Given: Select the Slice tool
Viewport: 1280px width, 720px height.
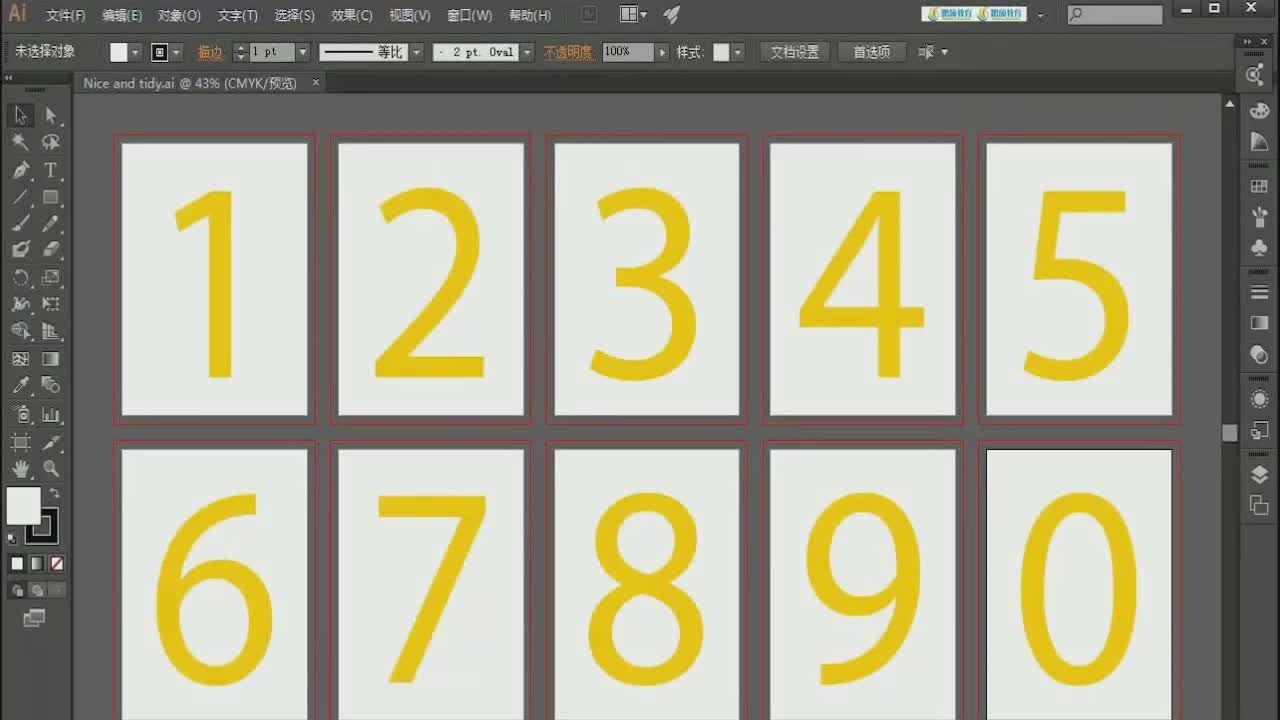Looking at the screenshot, I should point(51,442).
